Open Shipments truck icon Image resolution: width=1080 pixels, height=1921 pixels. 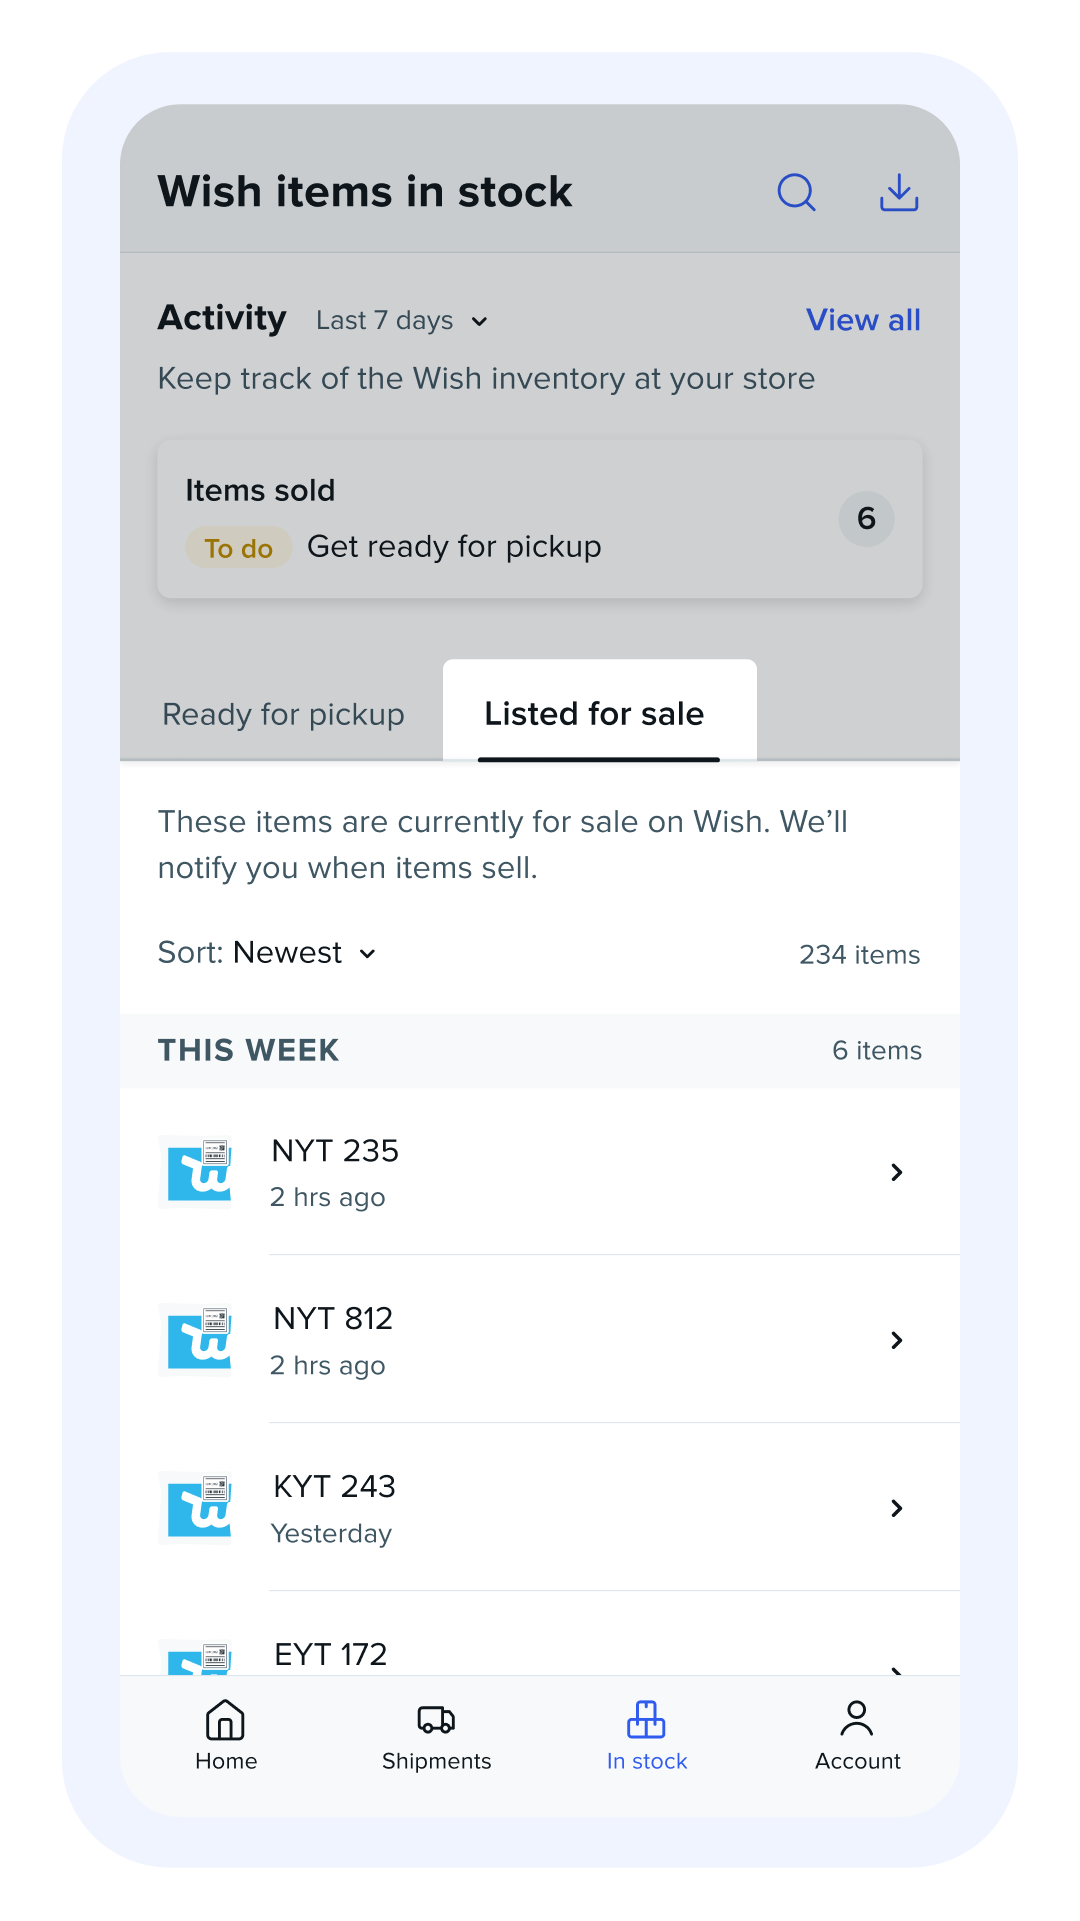436,1720
